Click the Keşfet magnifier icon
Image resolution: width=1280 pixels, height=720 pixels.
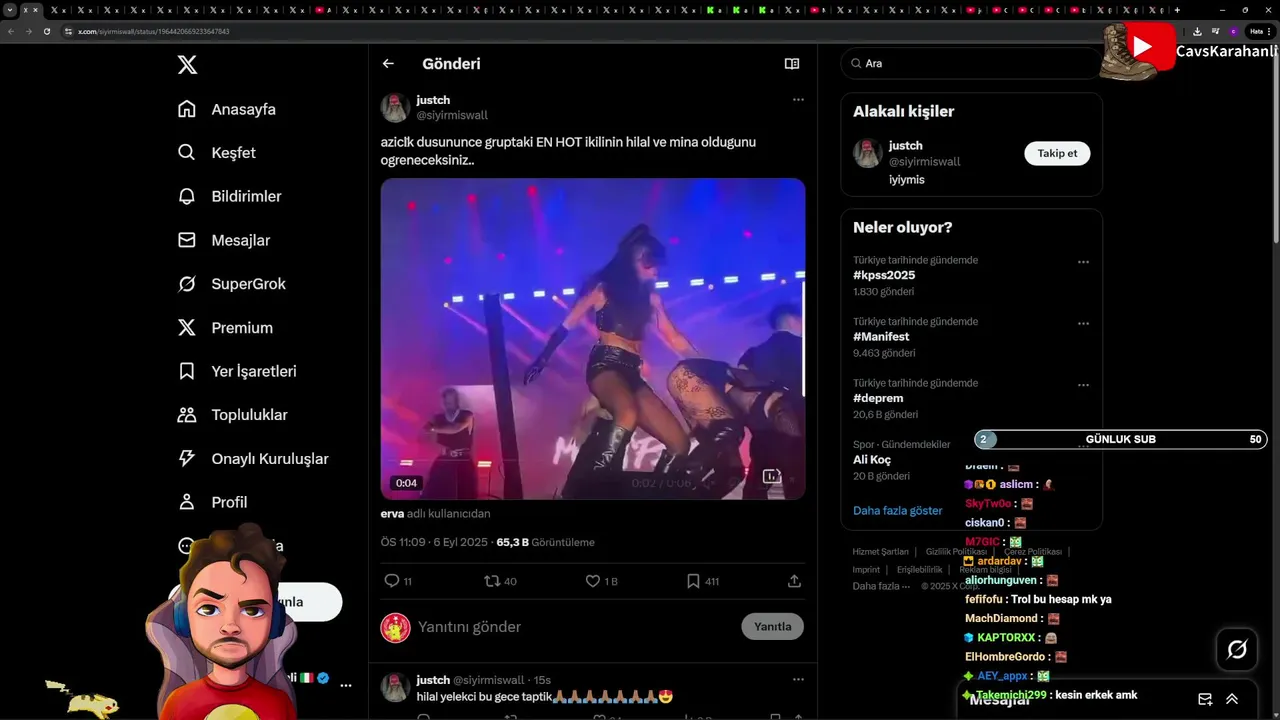187,153
